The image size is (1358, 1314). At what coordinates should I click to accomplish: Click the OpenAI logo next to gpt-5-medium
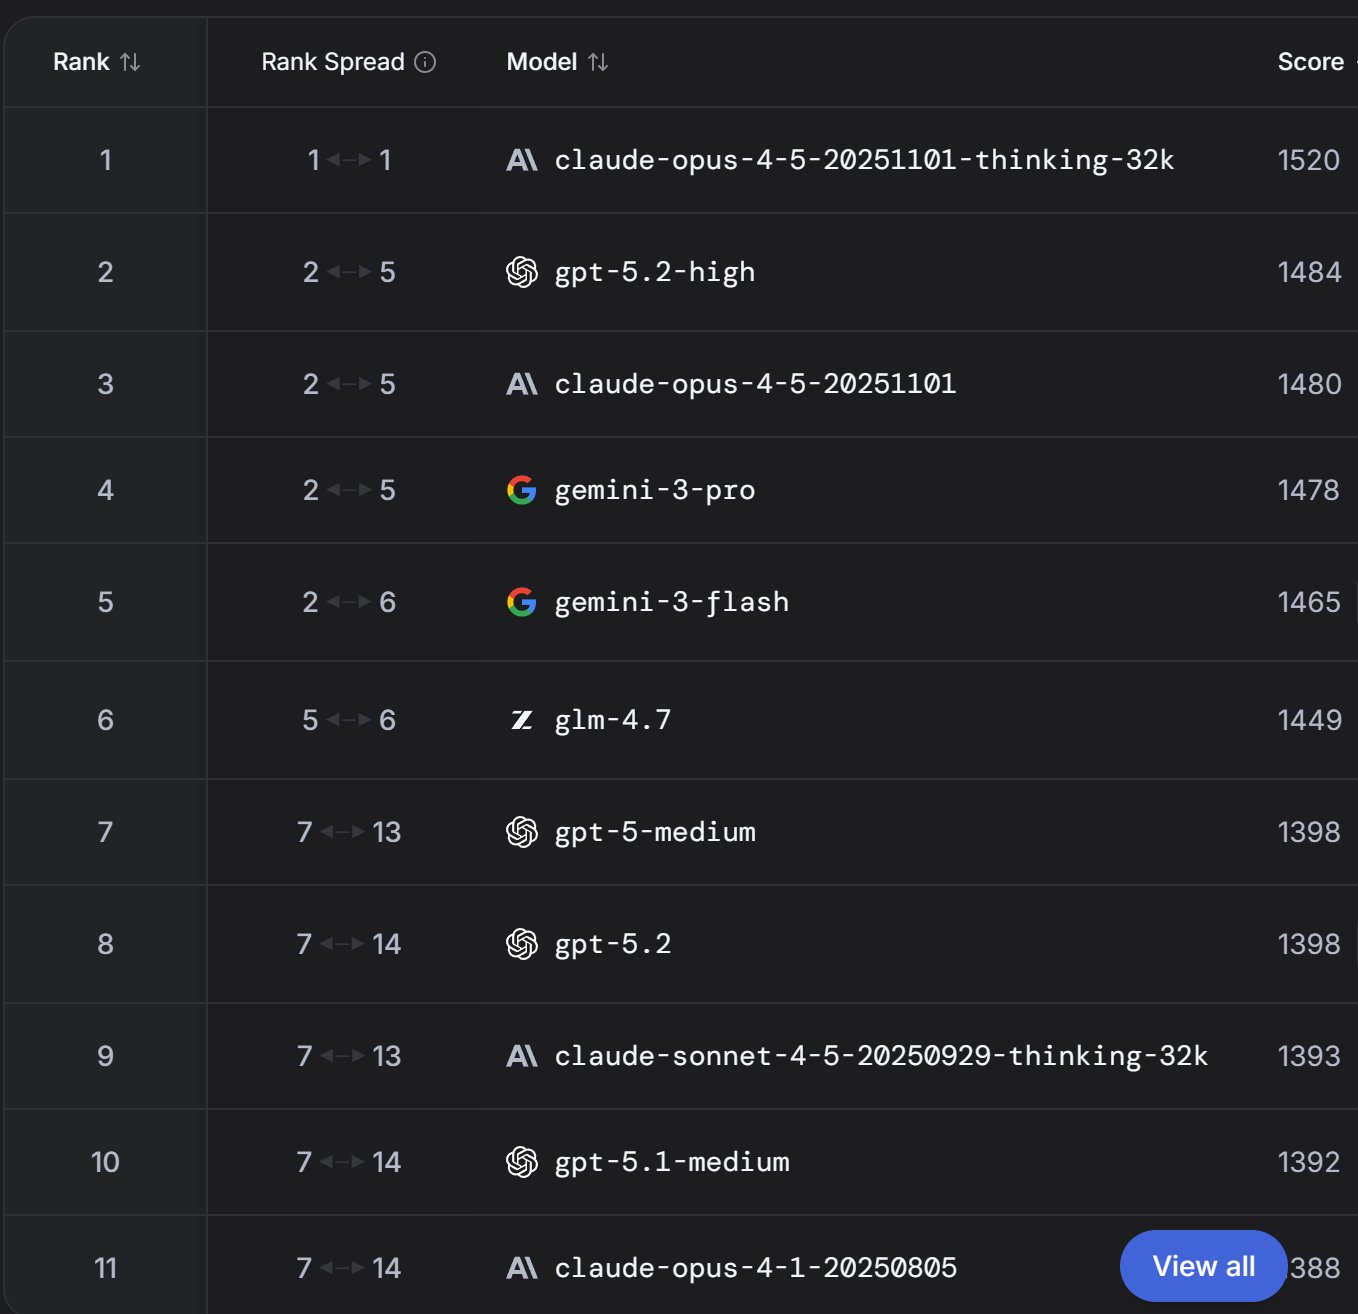(522, 832)
